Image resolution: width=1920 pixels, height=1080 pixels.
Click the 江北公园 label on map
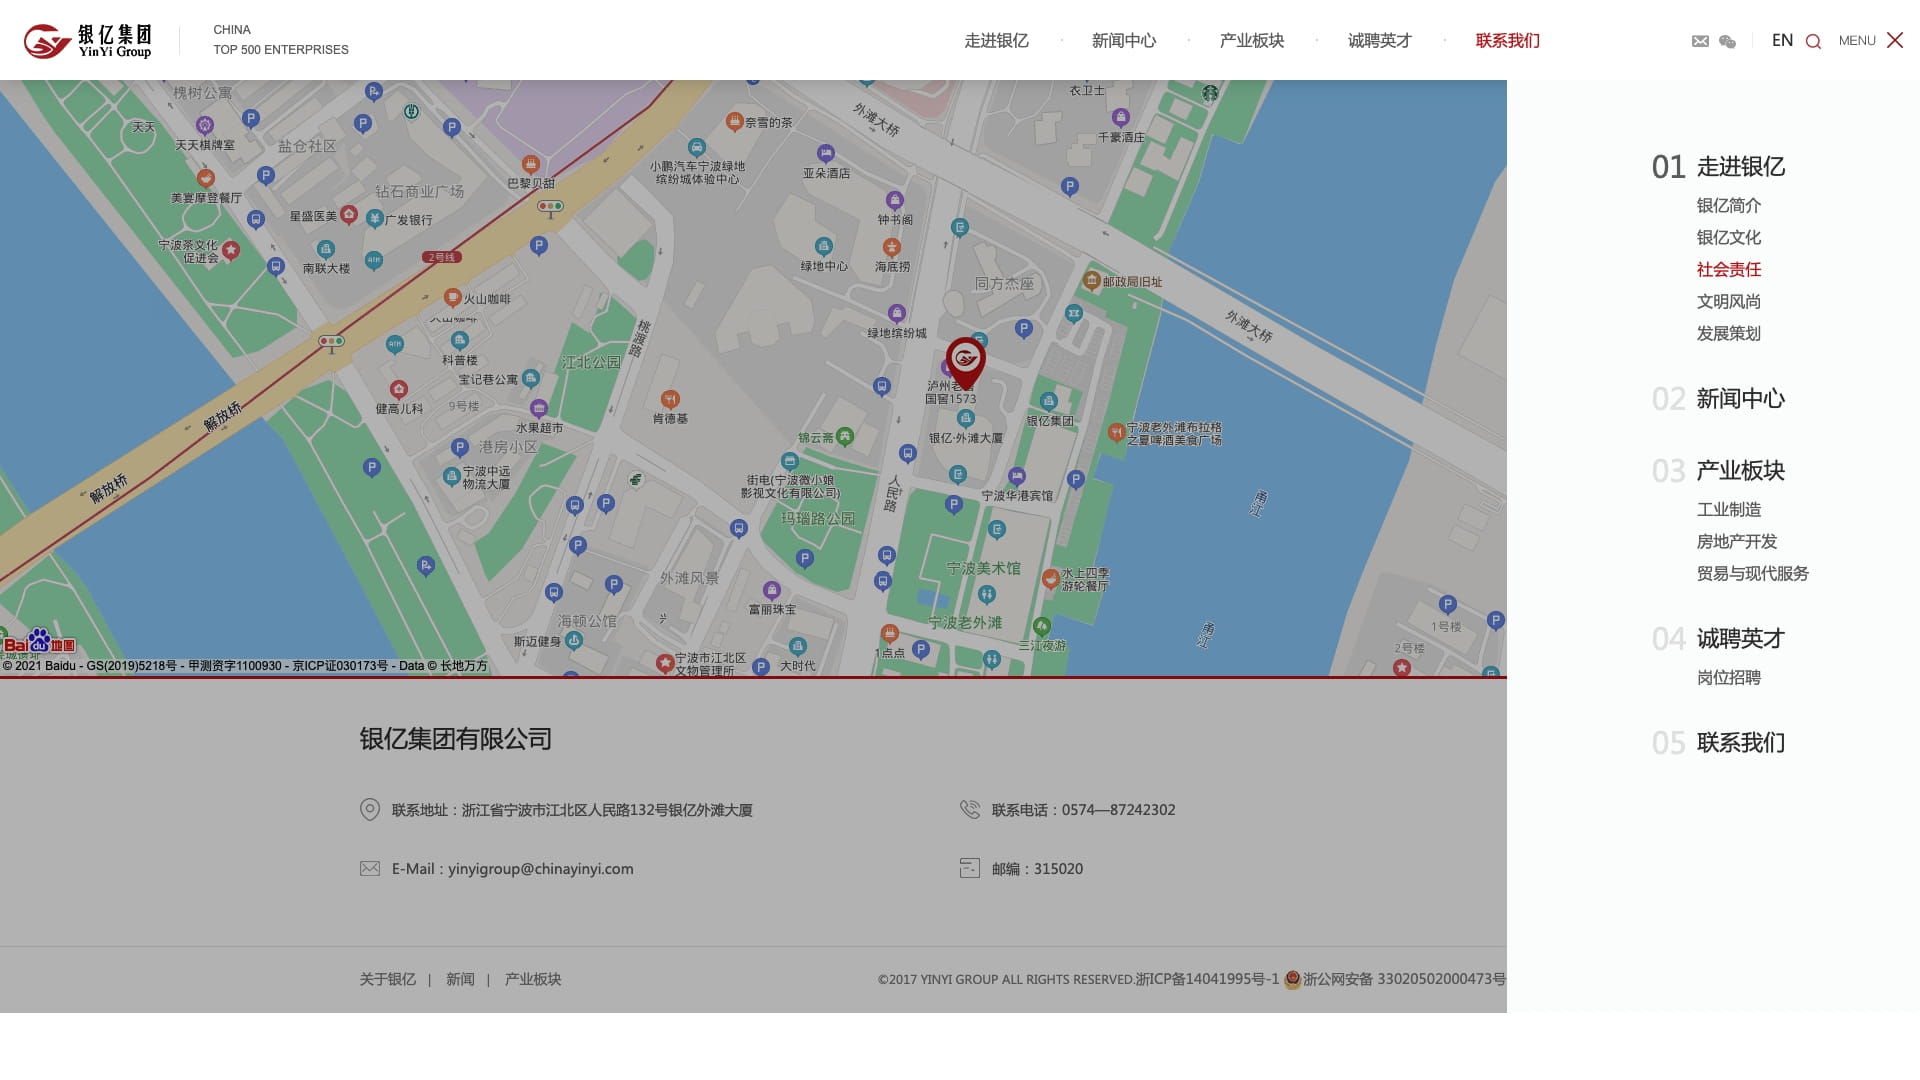click(591, 362)
